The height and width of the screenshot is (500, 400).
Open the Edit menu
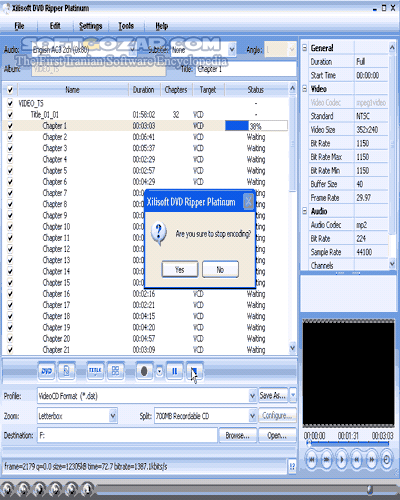pos(55,26)
